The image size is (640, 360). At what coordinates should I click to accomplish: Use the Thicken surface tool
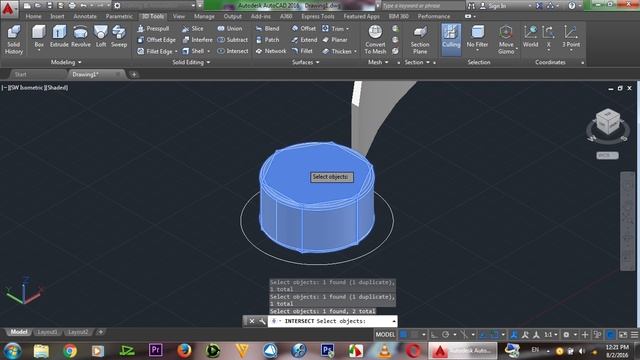pyautogui.click(x=337, y=51)
